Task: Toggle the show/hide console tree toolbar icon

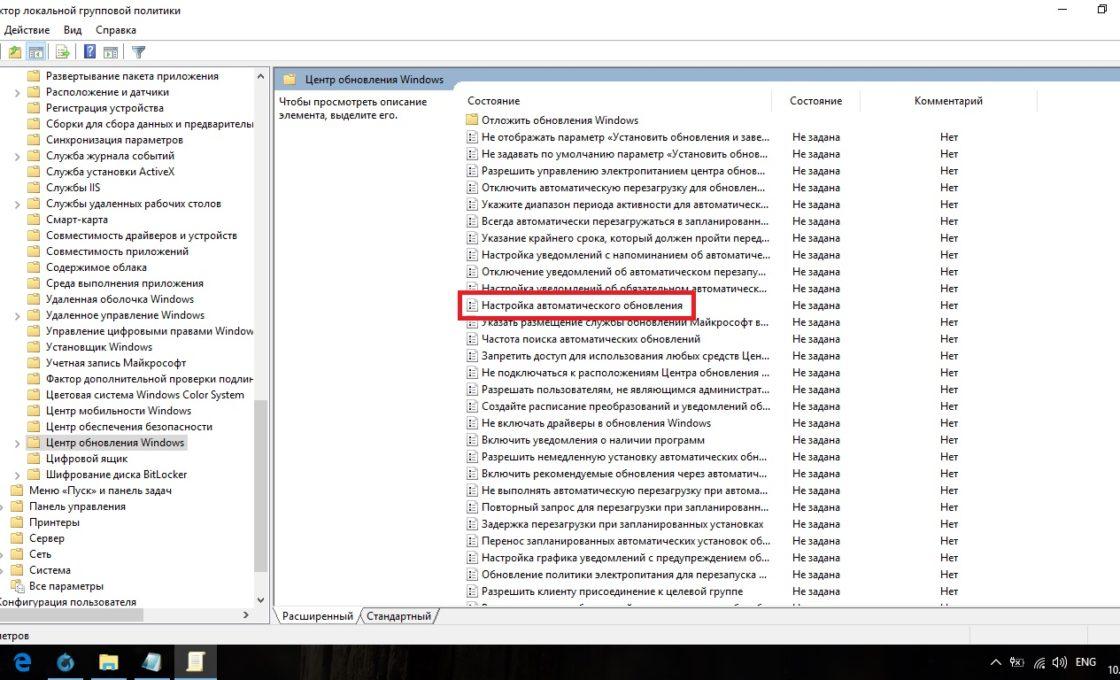Action: 36,52
